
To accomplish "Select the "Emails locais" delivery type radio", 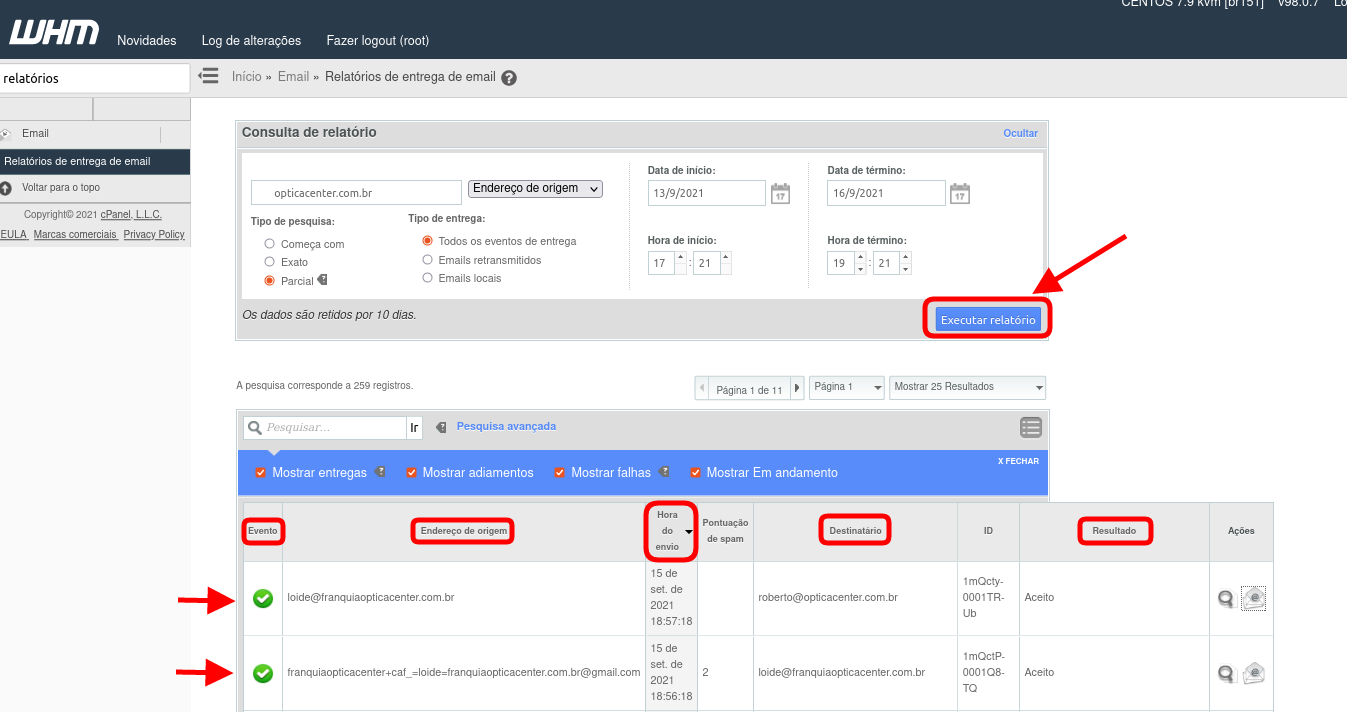I will 428,278.
